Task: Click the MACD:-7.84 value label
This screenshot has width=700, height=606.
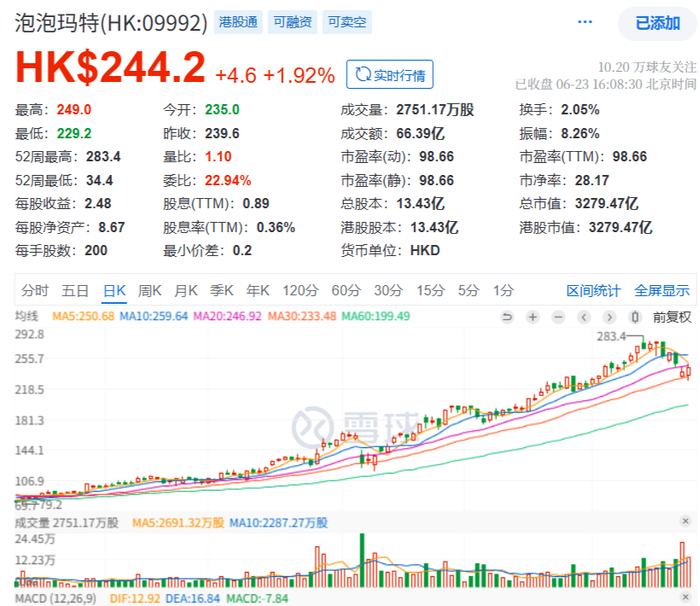Action: 257,598
